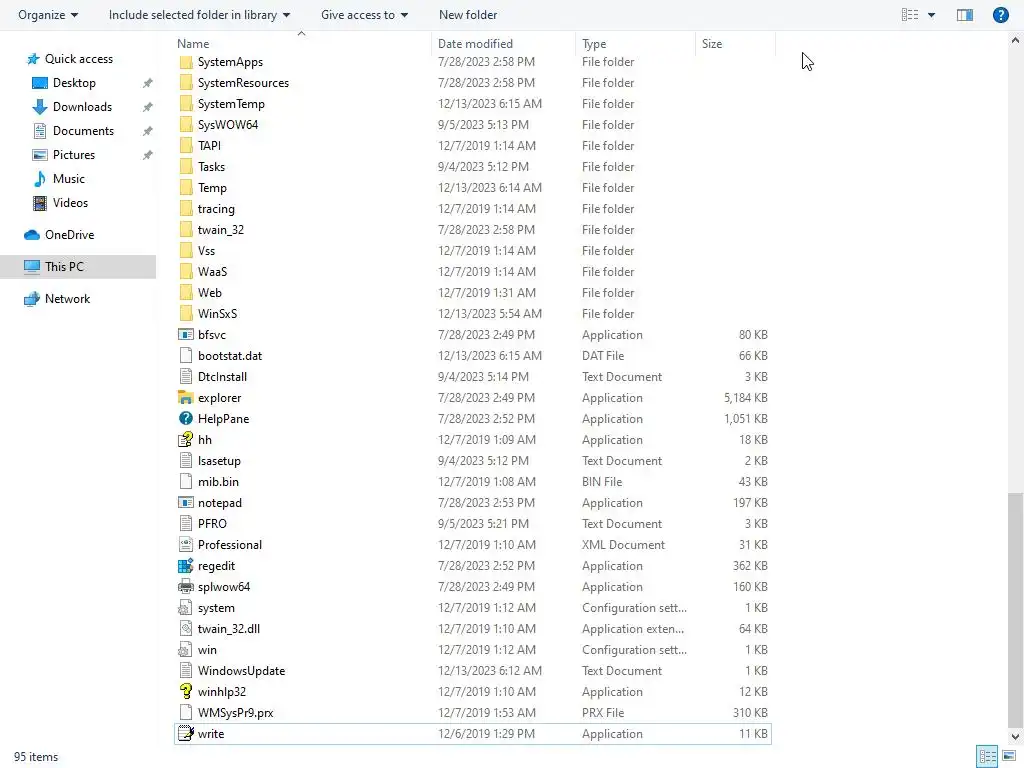Click the hh help application icon
The width and height of the screenshot is (1024, 768).
(185, 440)
